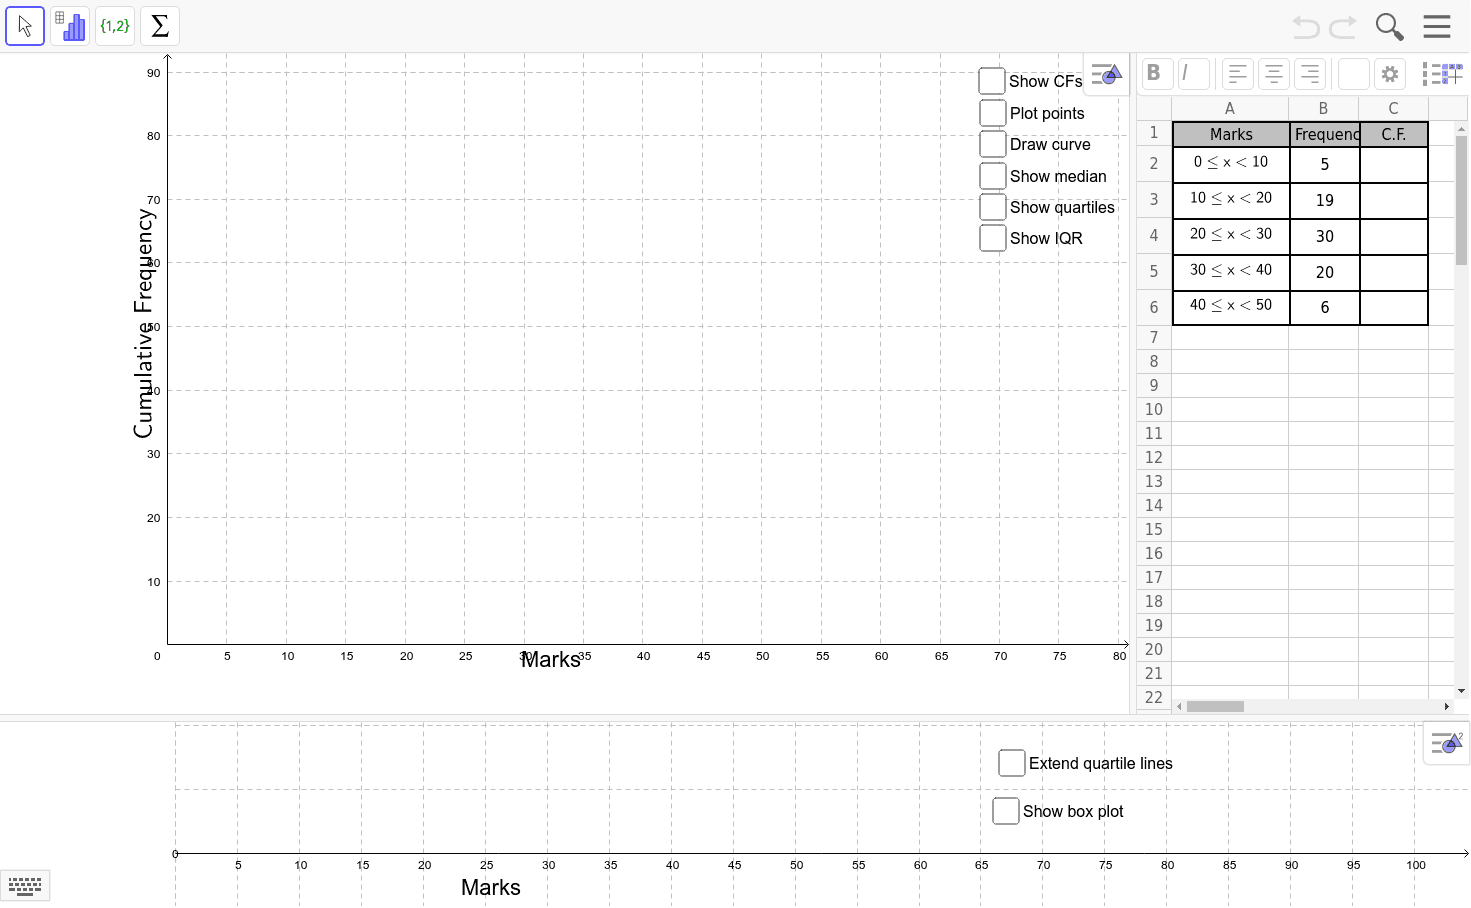Enable Extend quartile lines checkbox

pyautogui.click(x=1012, y=763)
